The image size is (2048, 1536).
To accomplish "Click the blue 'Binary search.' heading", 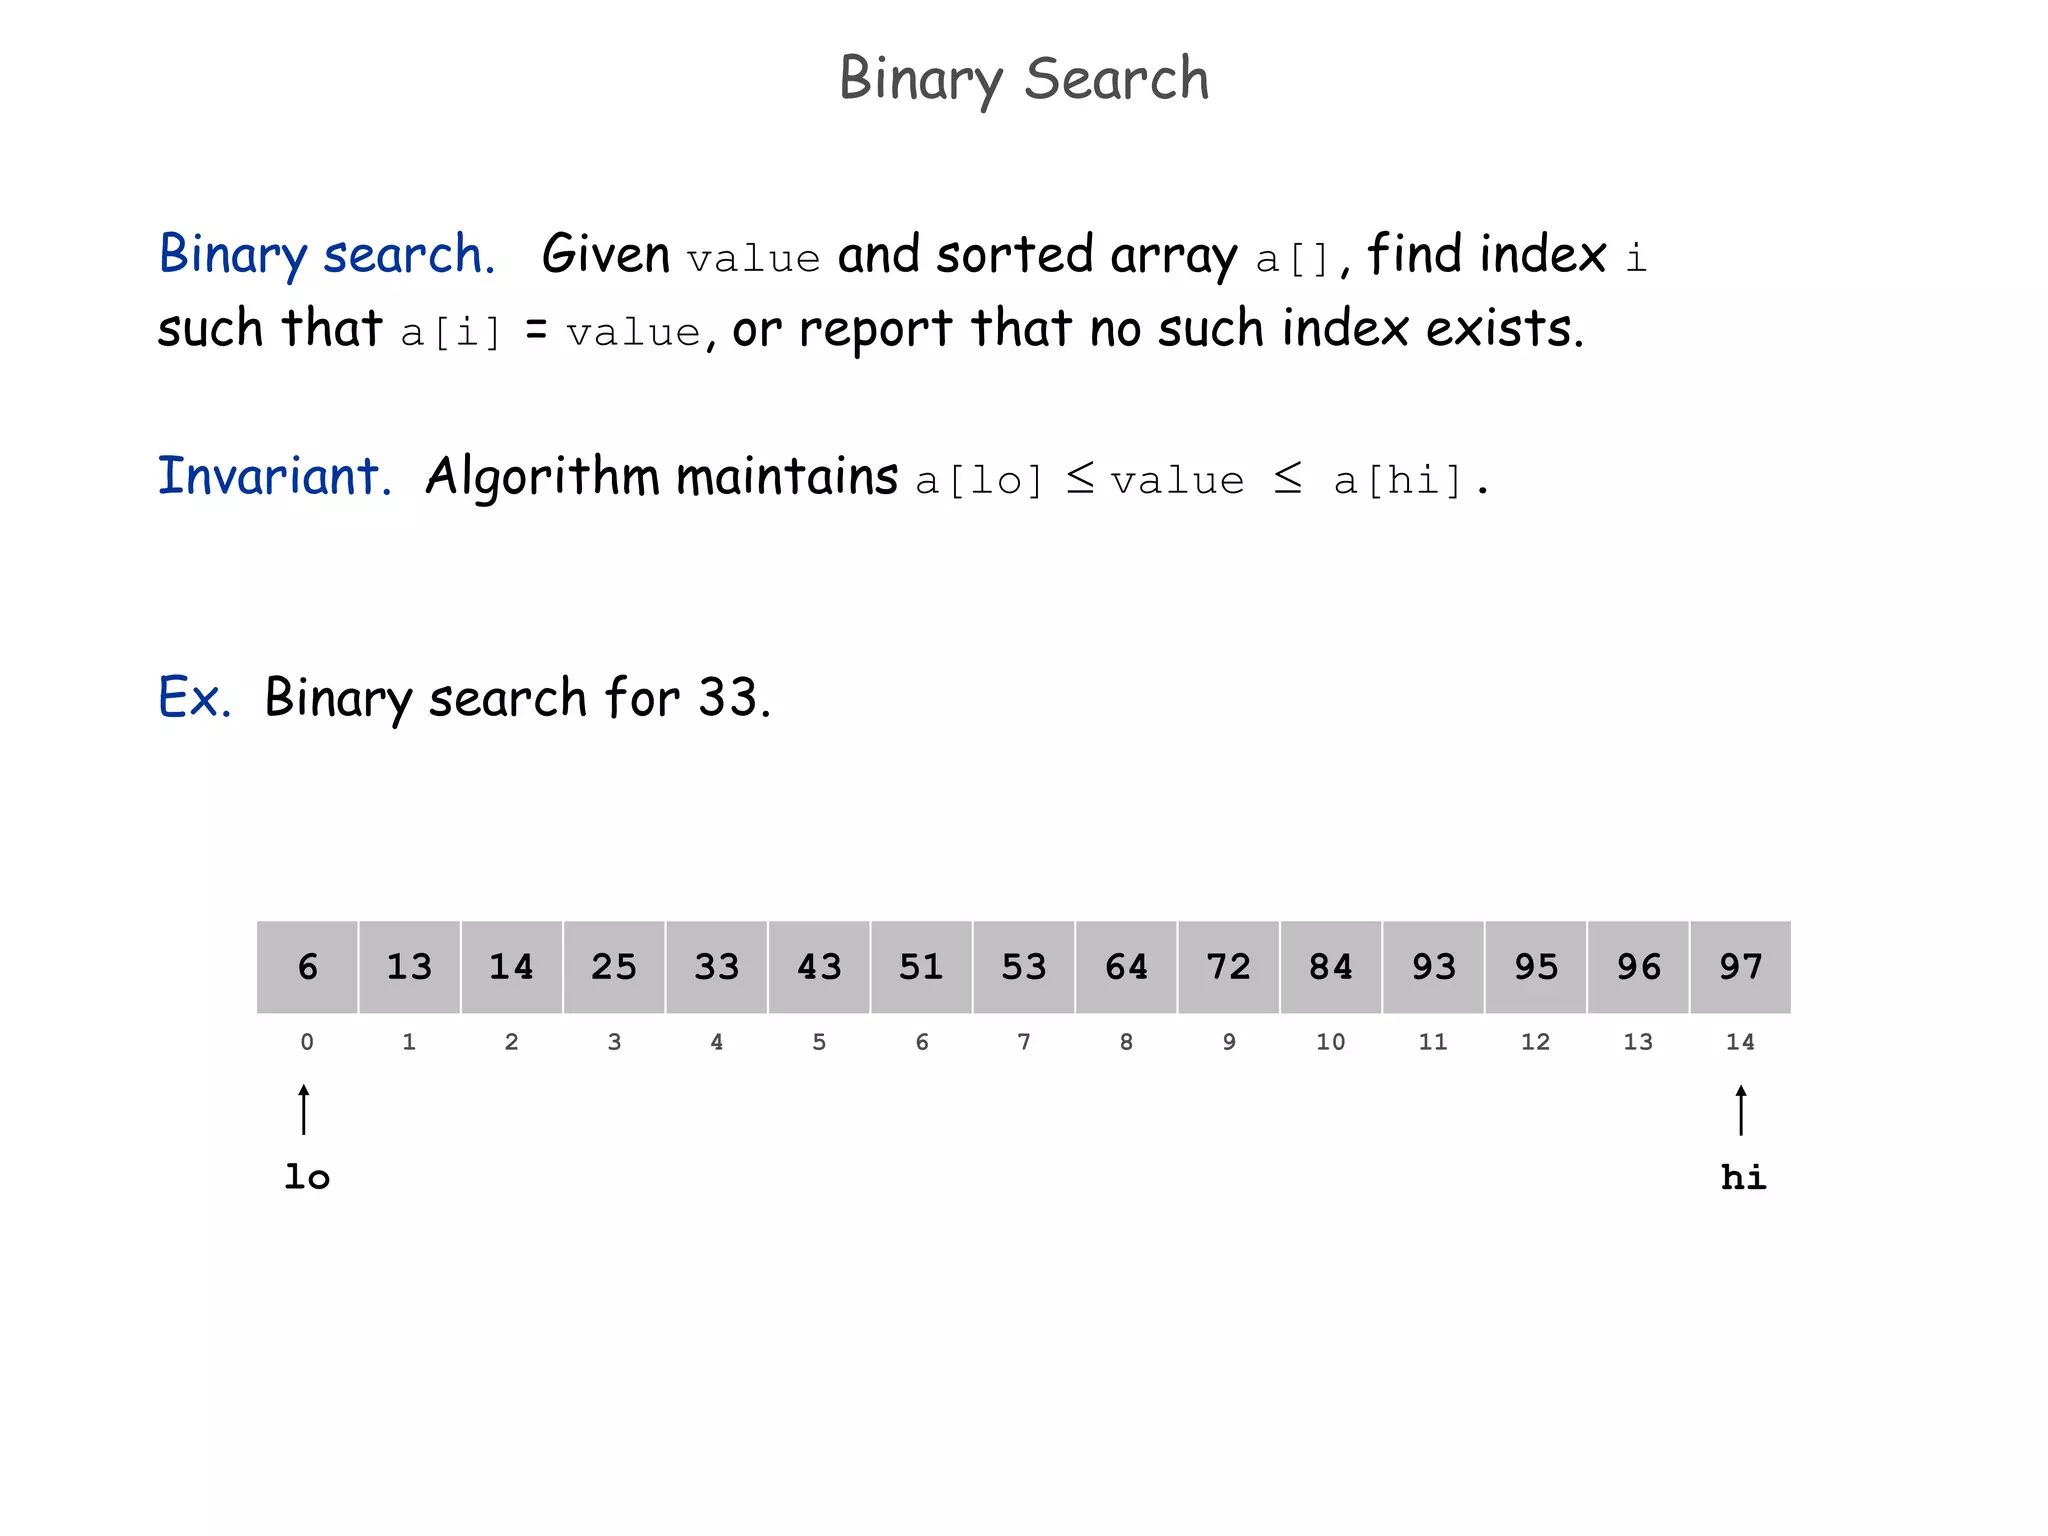I will tap(327, 255).
